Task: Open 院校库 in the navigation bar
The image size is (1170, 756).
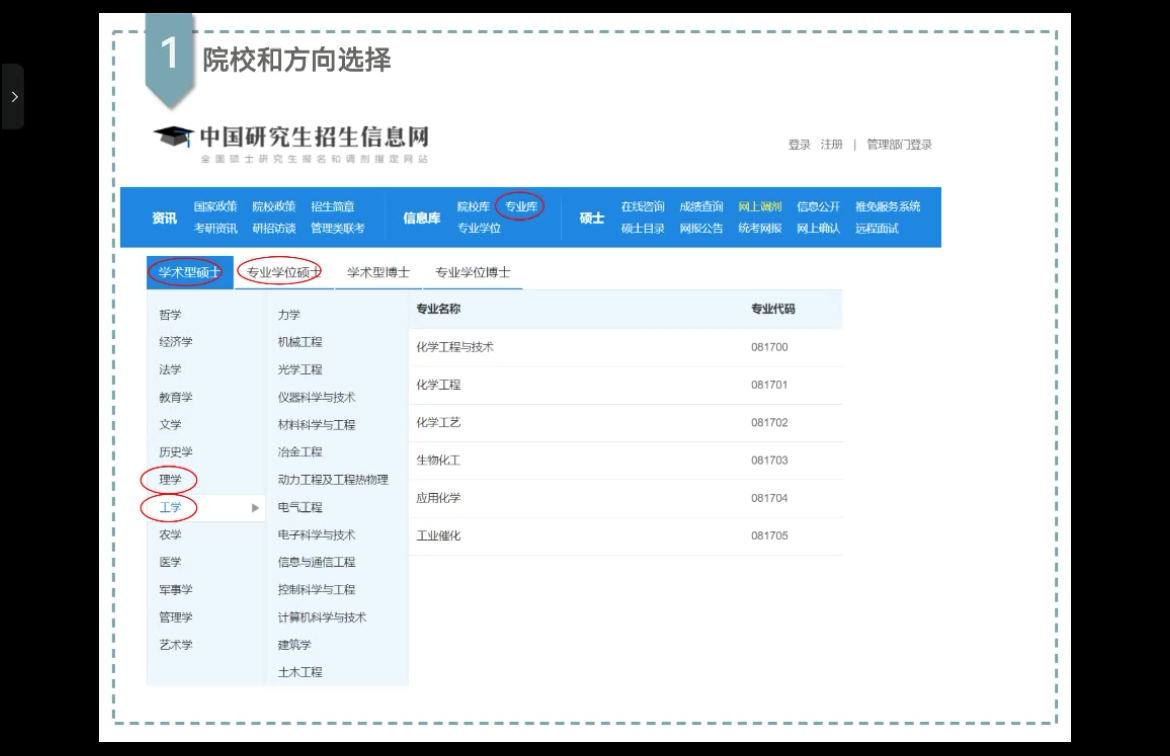Action: click(x=473, y=207)
